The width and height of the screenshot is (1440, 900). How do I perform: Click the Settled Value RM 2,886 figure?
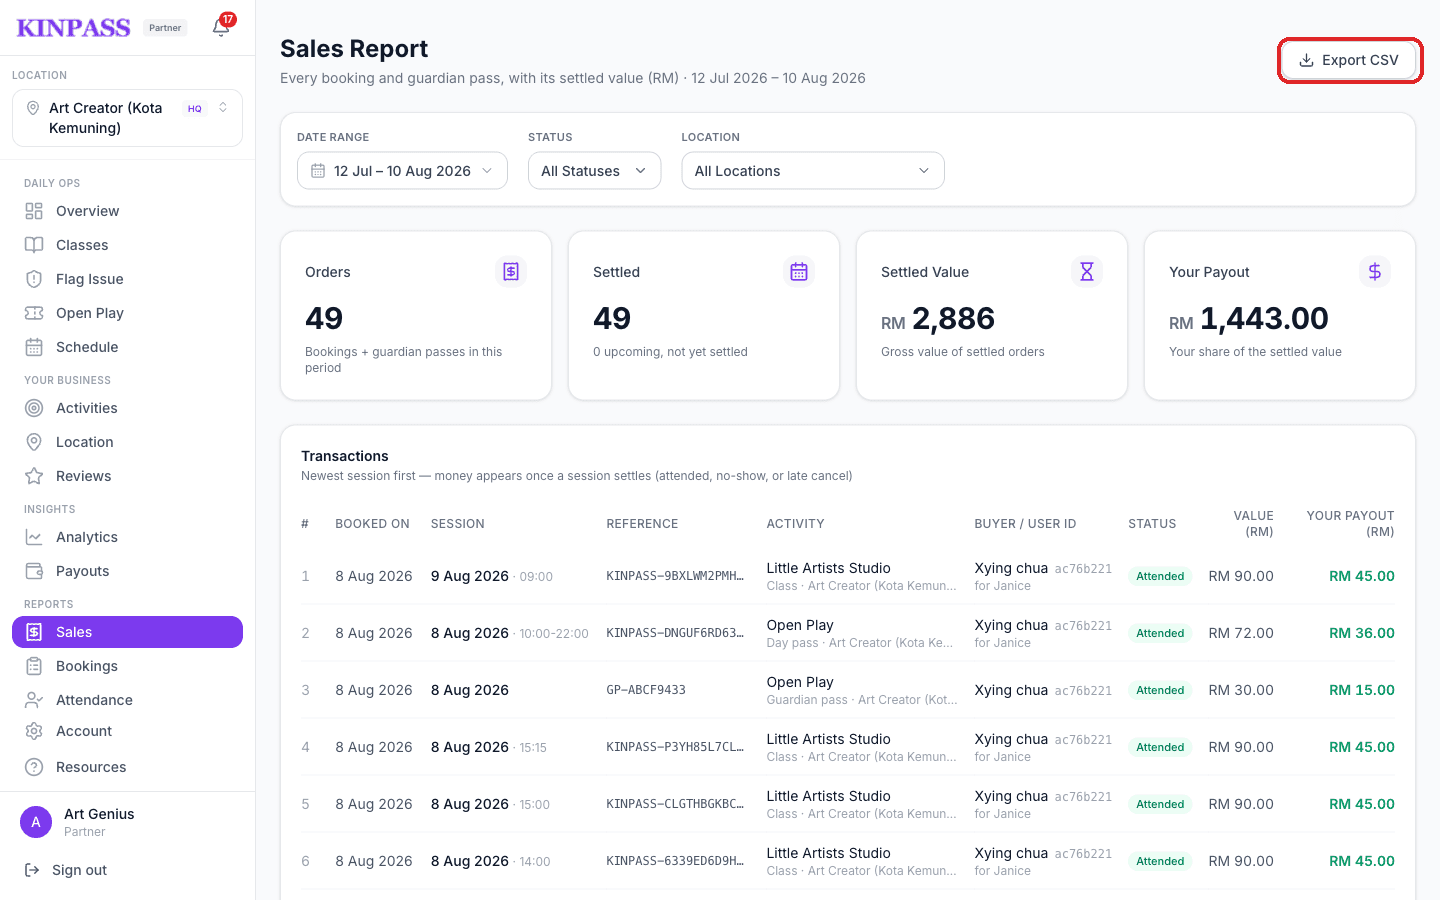(x=938, y=319)
